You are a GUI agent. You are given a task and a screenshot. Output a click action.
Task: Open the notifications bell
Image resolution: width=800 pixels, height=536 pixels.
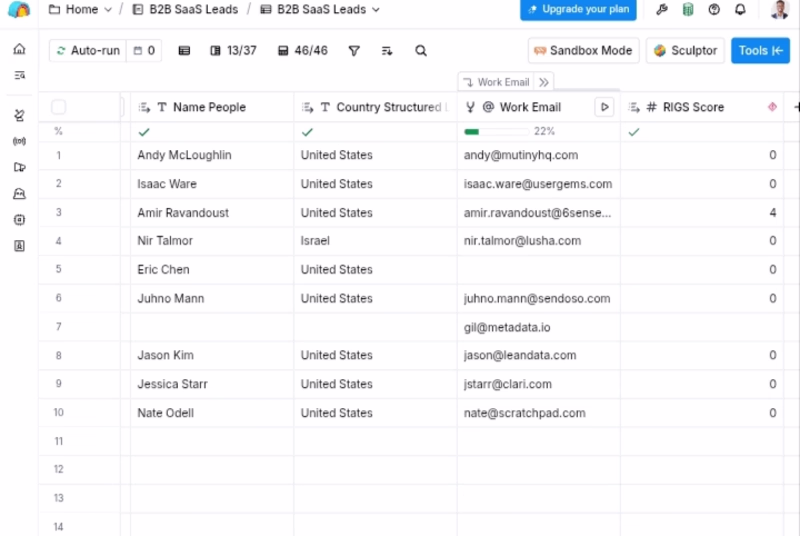(x=740, y=9)
